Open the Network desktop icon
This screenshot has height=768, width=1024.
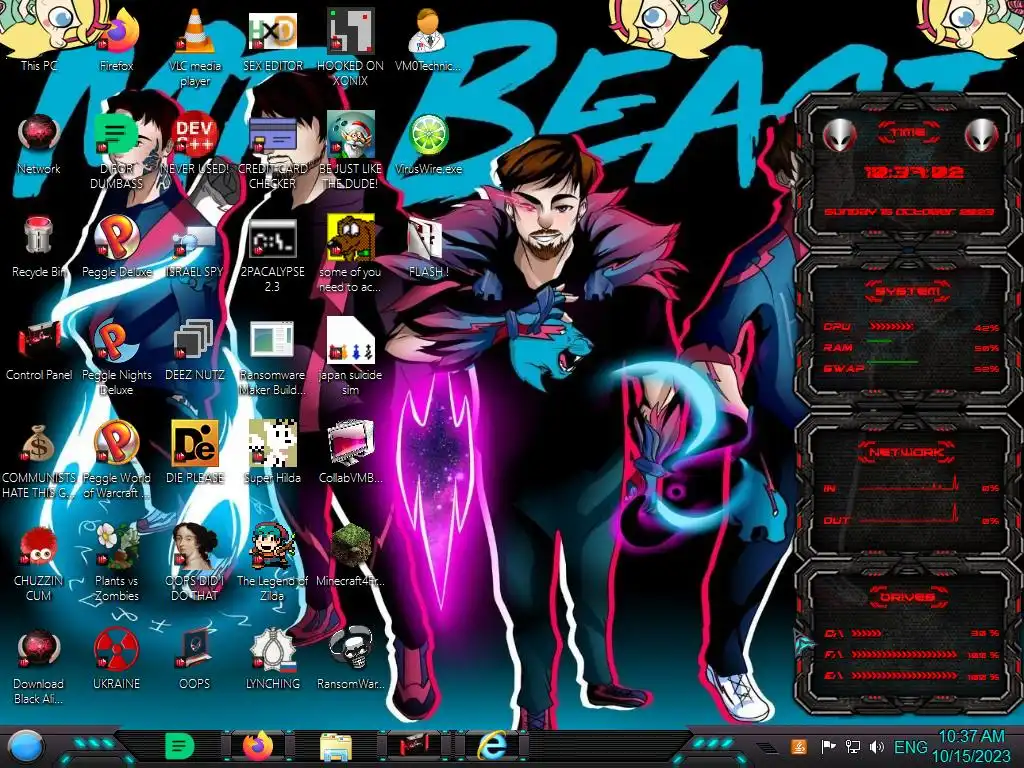[x=39, y=144]
